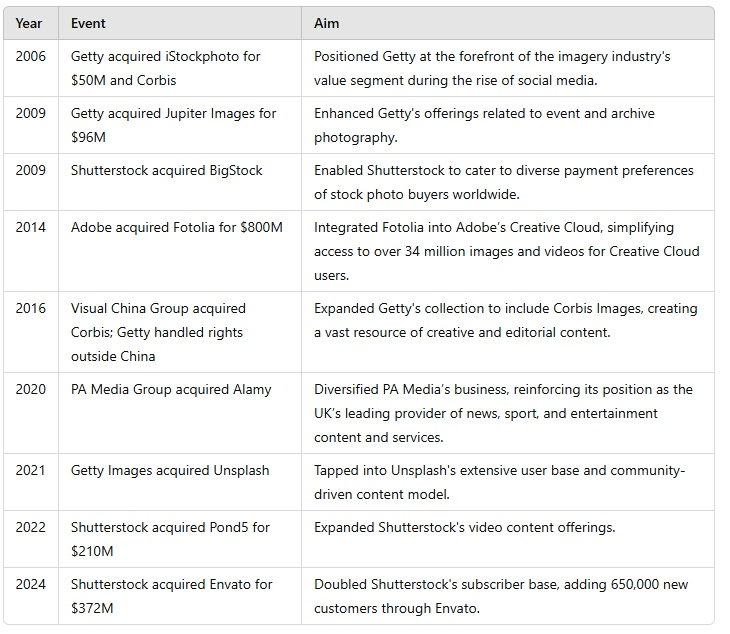730x634 pixels.
Task: Click the Adobe acquired Fotolia event cell
Action: click(x=176, y=227)
